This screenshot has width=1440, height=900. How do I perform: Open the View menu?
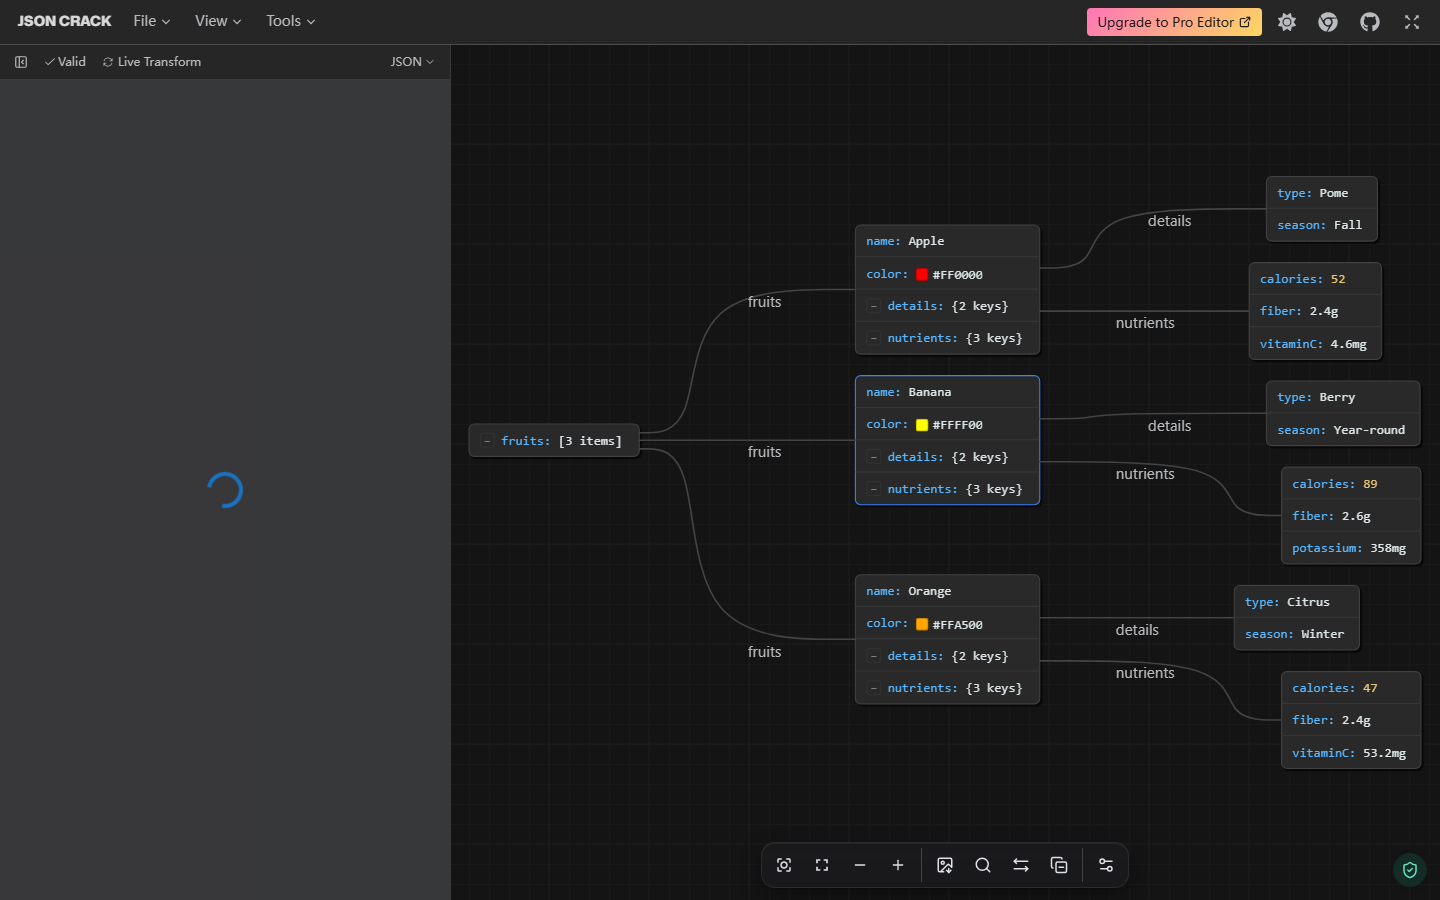pos(218,21)
